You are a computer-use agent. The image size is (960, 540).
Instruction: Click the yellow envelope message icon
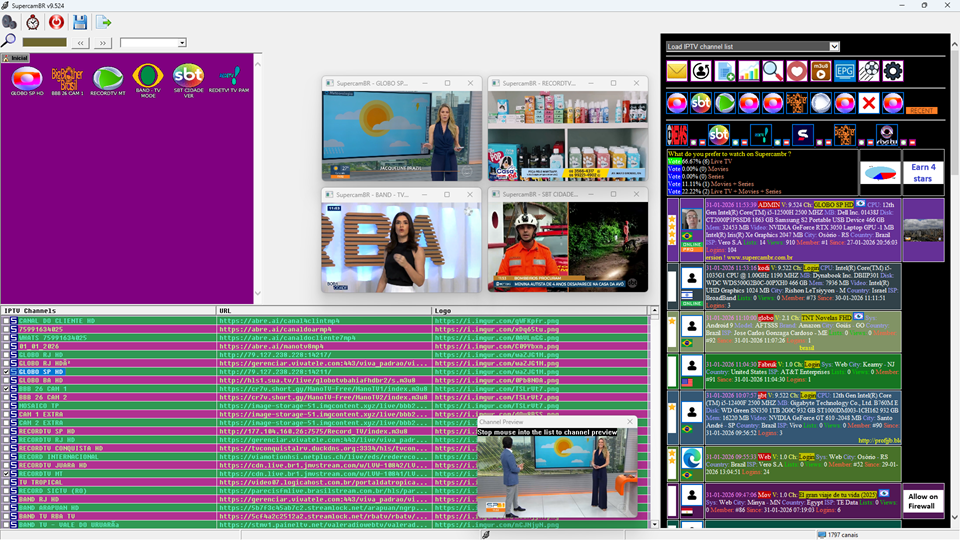677,71
